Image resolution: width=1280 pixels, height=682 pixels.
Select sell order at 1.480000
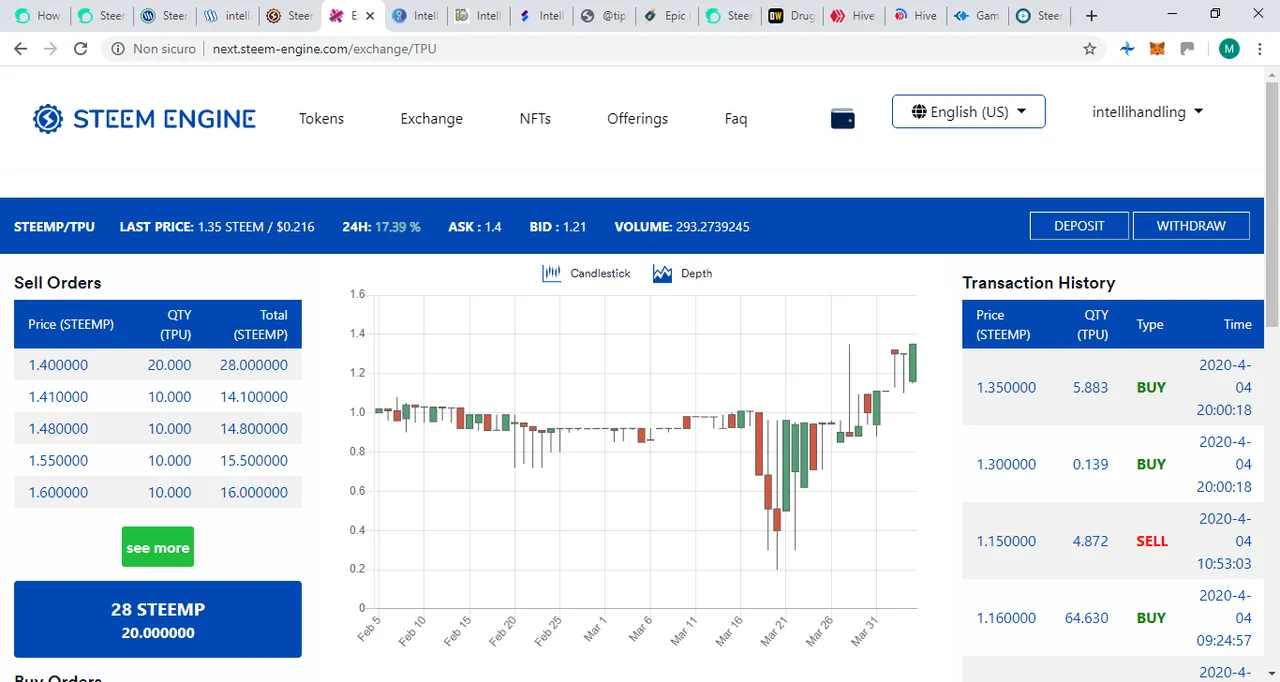[x=158, y=429]
